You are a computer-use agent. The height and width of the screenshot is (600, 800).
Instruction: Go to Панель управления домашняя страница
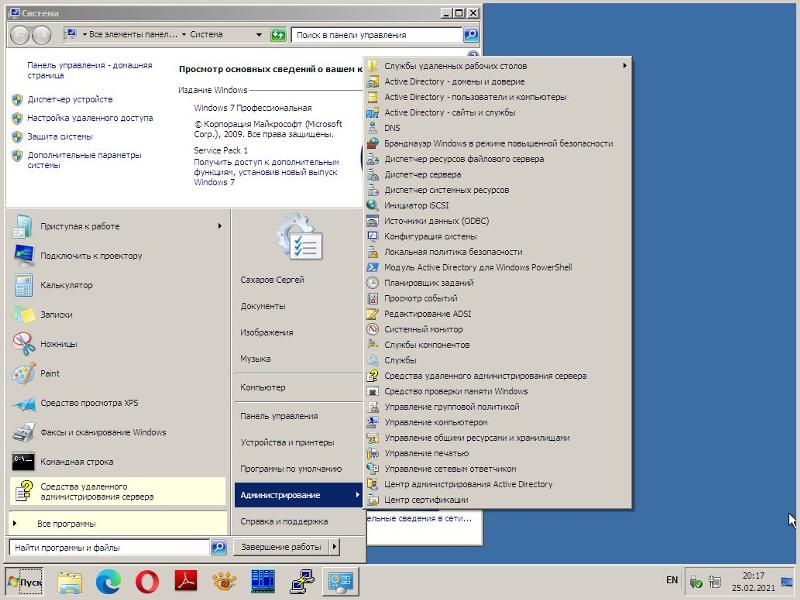point(90,70)
